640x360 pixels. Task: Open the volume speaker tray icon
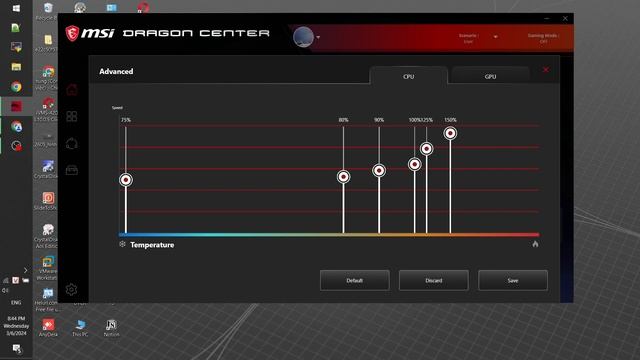coord(5,291)
